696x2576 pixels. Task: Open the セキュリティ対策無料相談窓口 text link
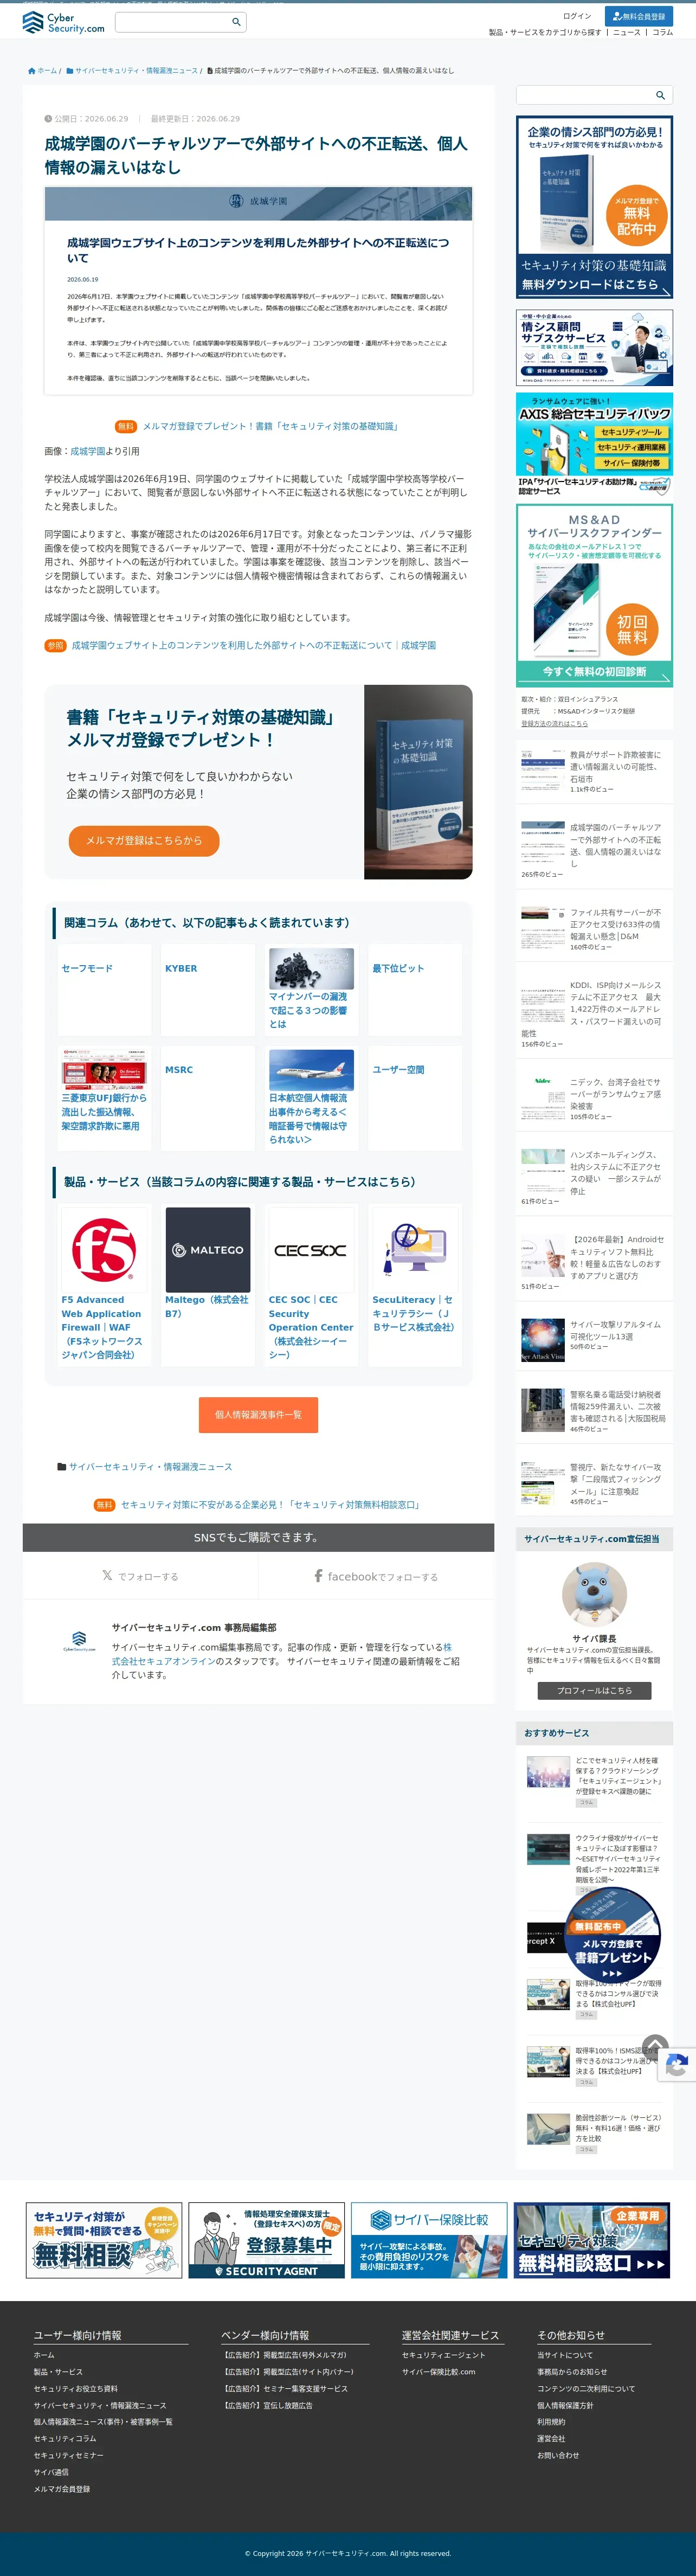tap(270, 1504)
